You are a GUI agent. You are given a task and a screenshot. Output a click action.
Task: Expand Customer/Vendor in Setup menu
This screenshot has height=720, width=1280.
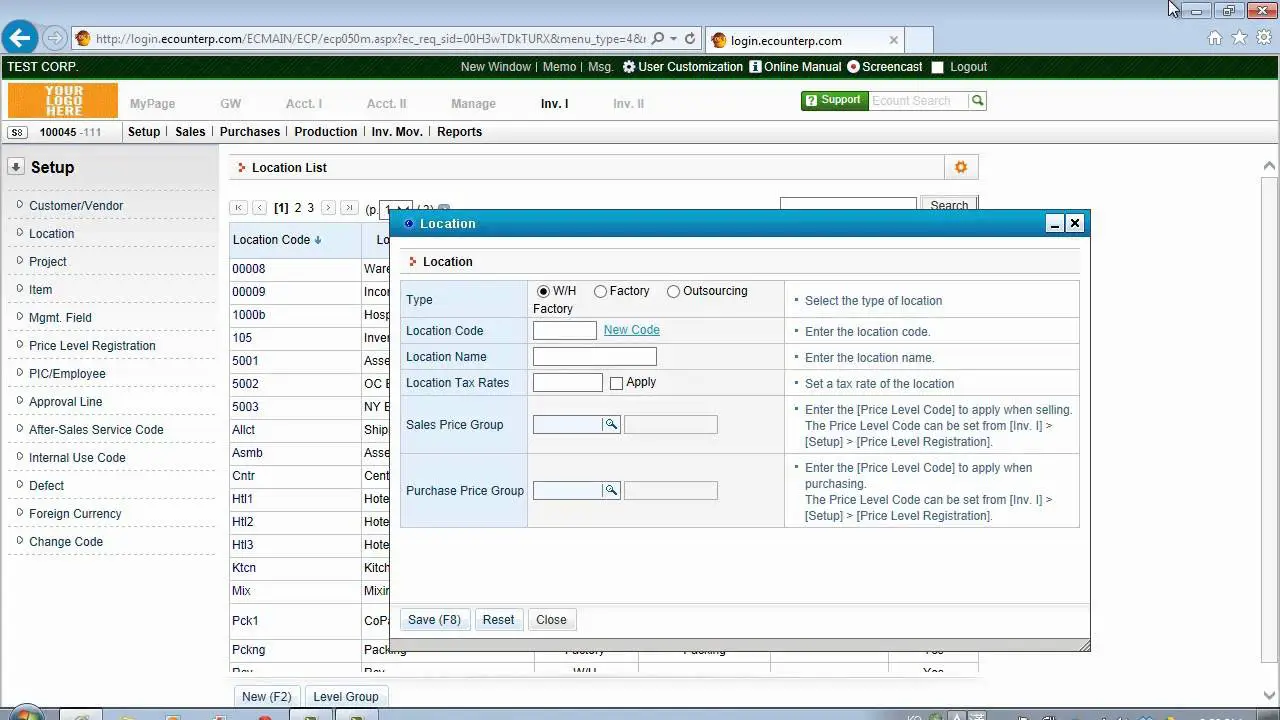[x=76, y=206]
